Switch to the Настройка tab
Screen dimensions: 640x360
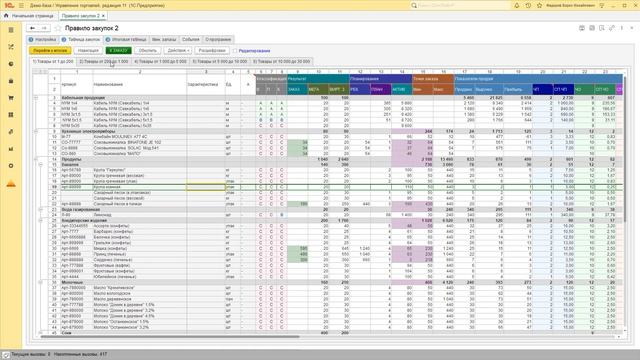(42, 40)
